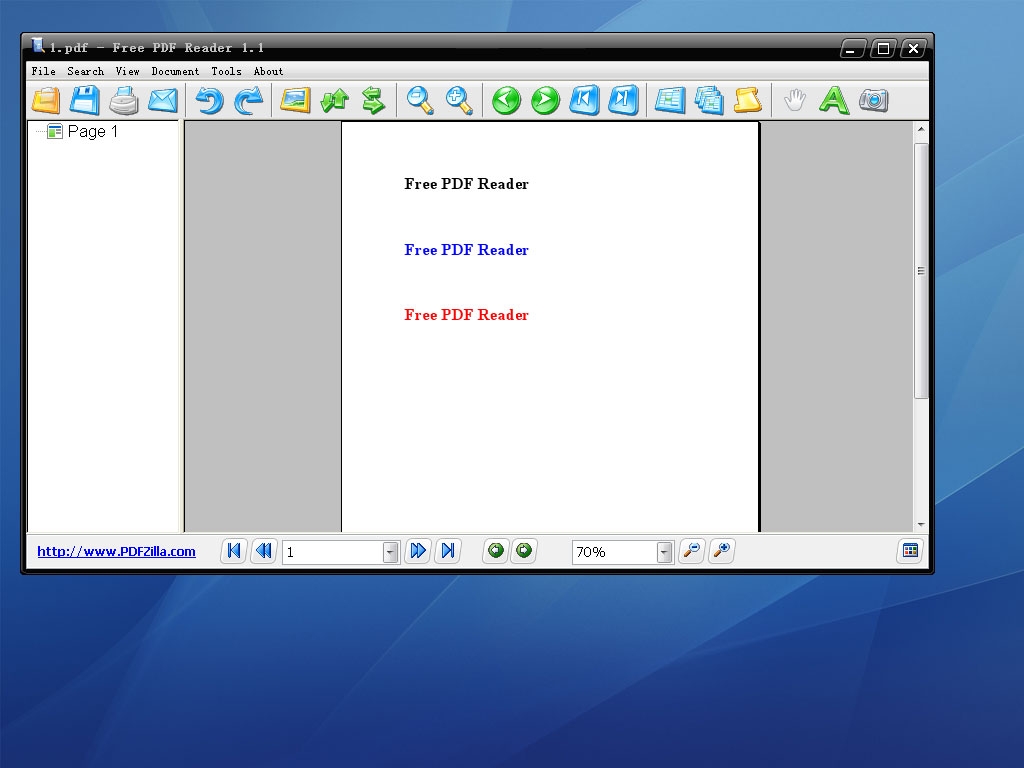Activate the text selection A tool
1024x768 pixels.
point(833,100)
